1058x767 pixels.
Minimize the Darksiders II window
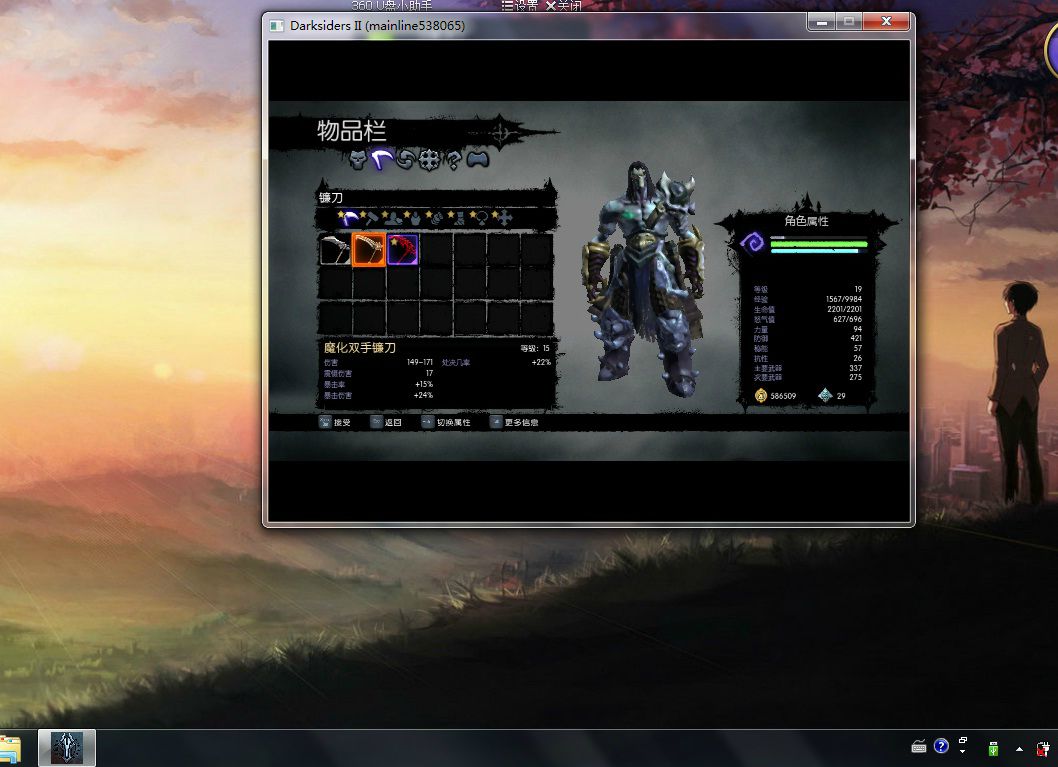pos(821,22)
